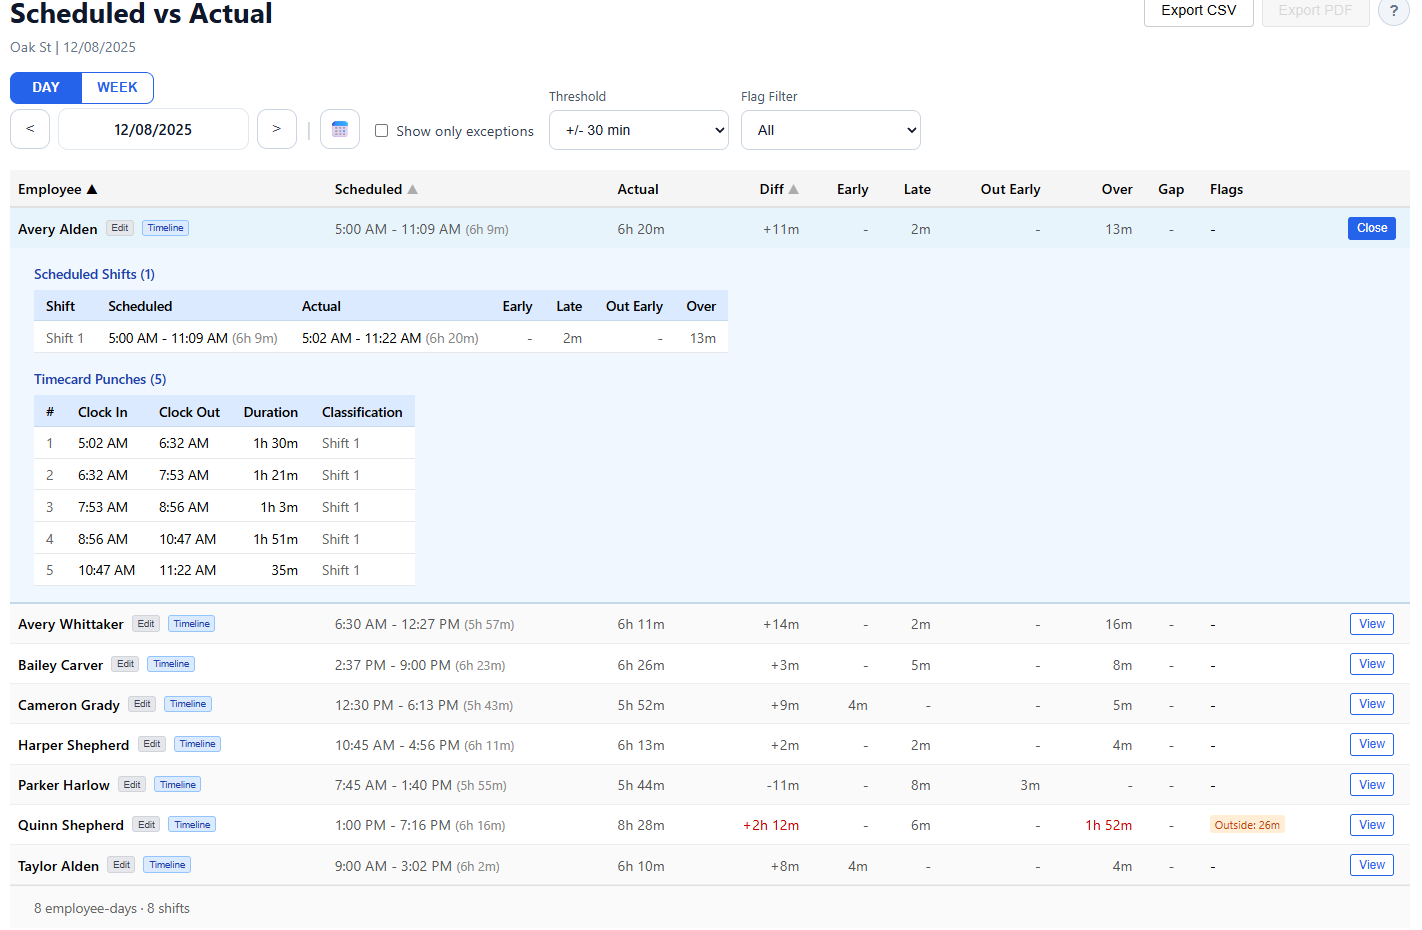1422x930 pixels.
Task: View Bailey Carver's details
Action: click(x=1372, y=664)
